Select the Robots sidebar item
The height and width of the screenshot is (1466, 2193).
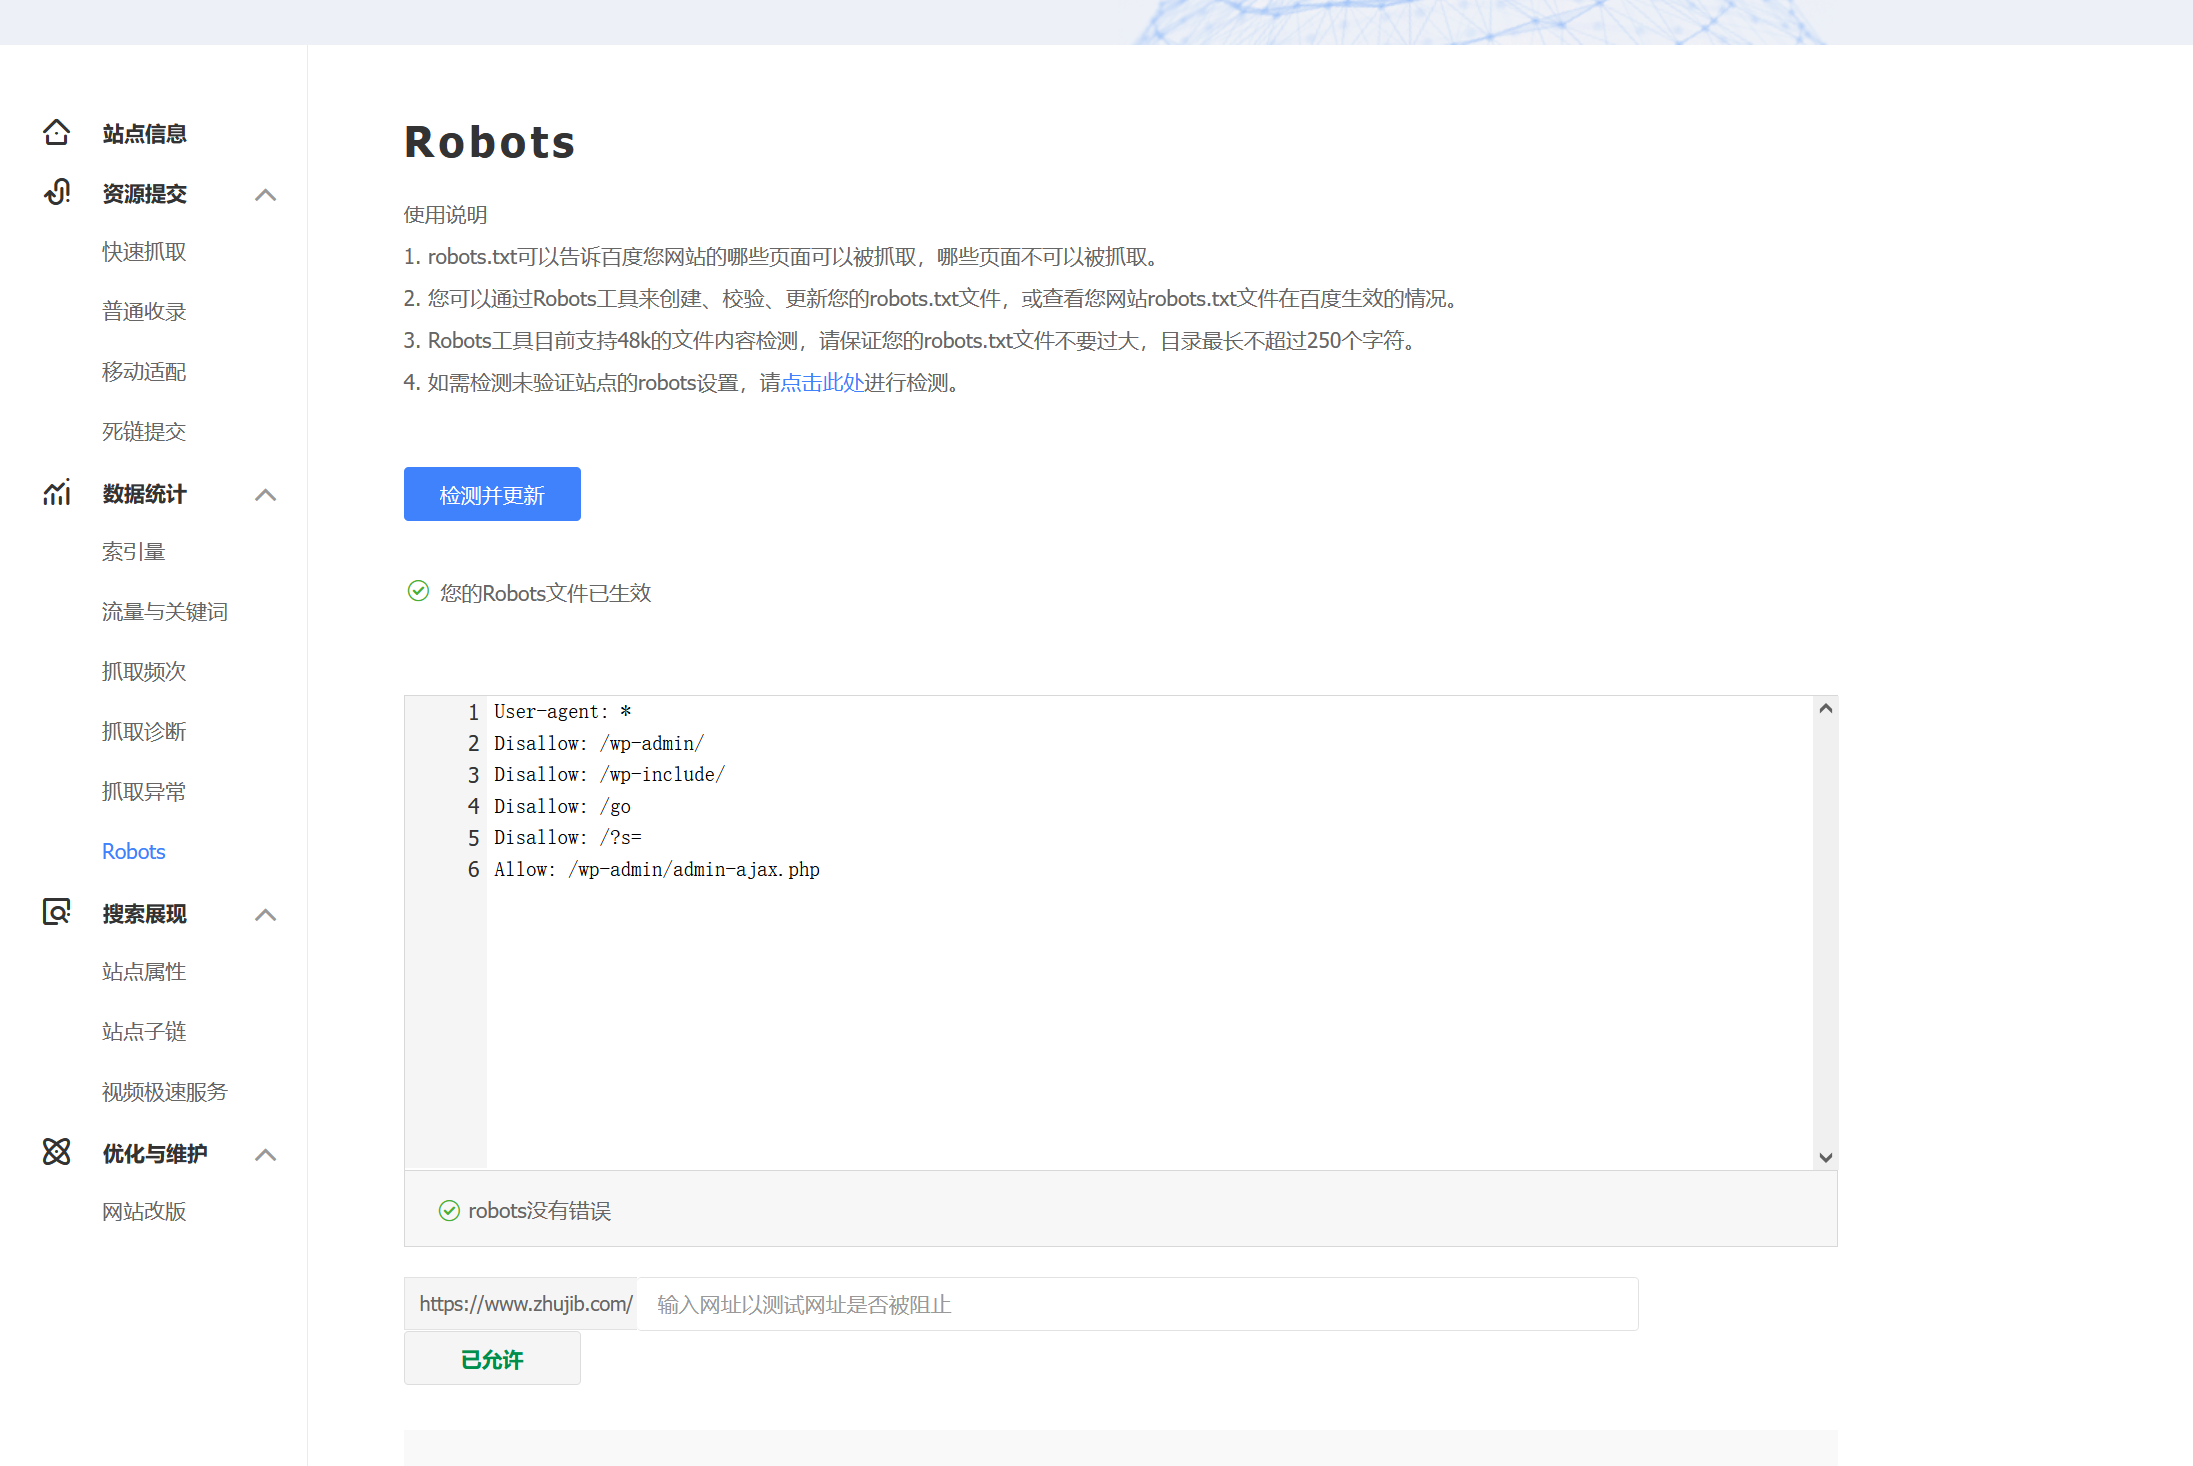tap(134, 852)
